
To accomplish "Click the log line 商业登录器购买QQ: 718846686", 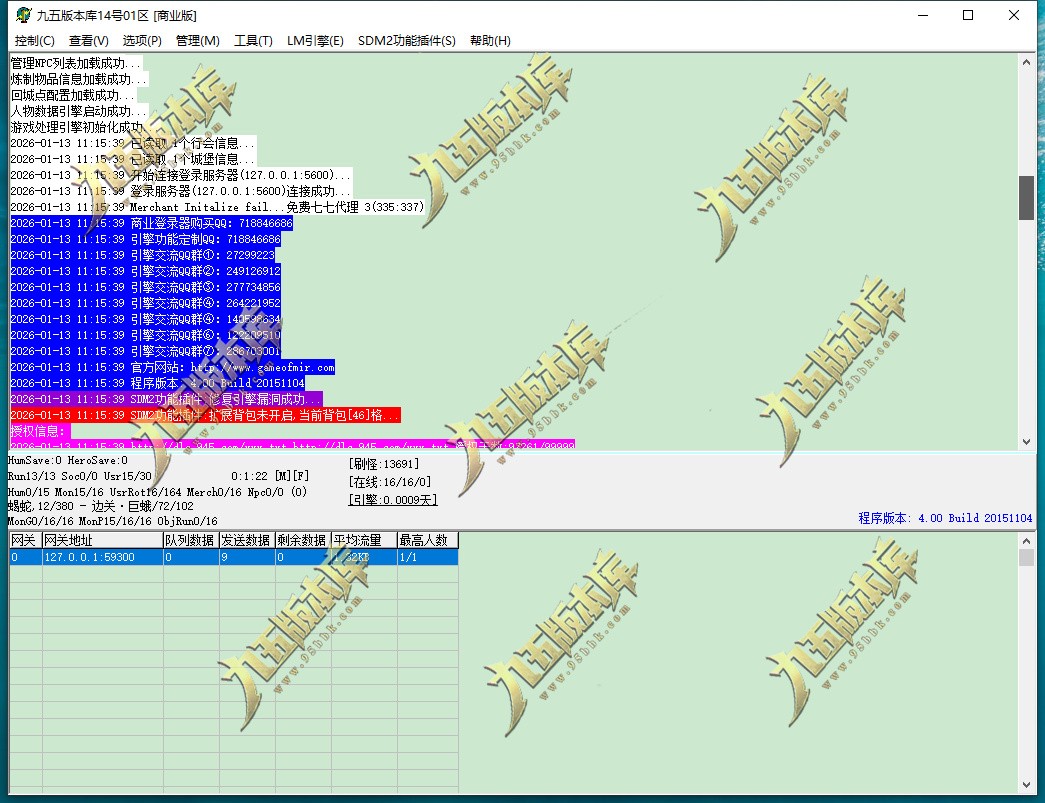I will pos(151,223).
